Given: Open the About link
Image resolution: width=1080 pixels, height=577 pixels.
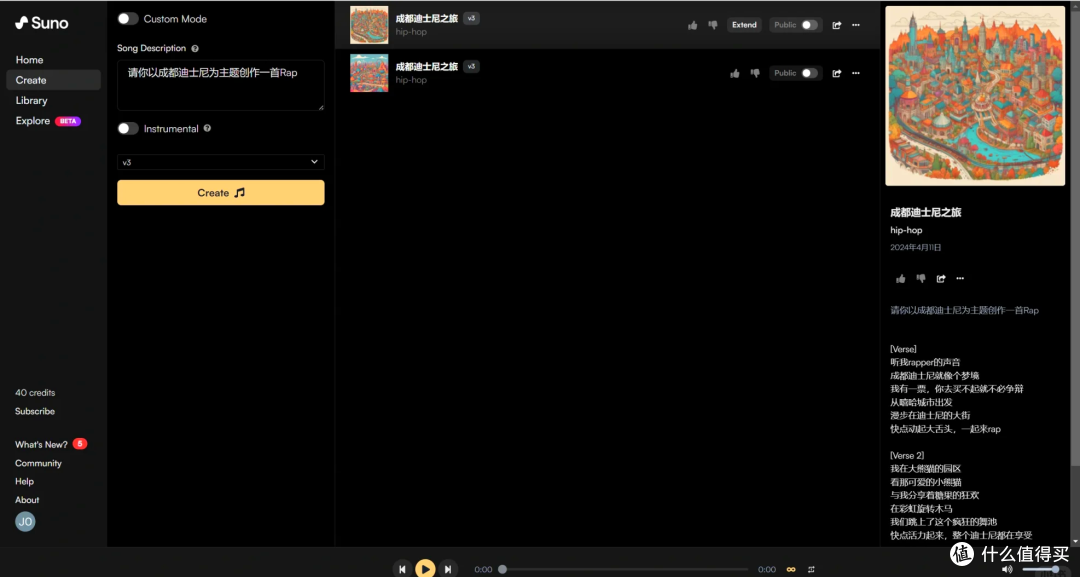Looking at the screenshot, I should pos(27,500).
